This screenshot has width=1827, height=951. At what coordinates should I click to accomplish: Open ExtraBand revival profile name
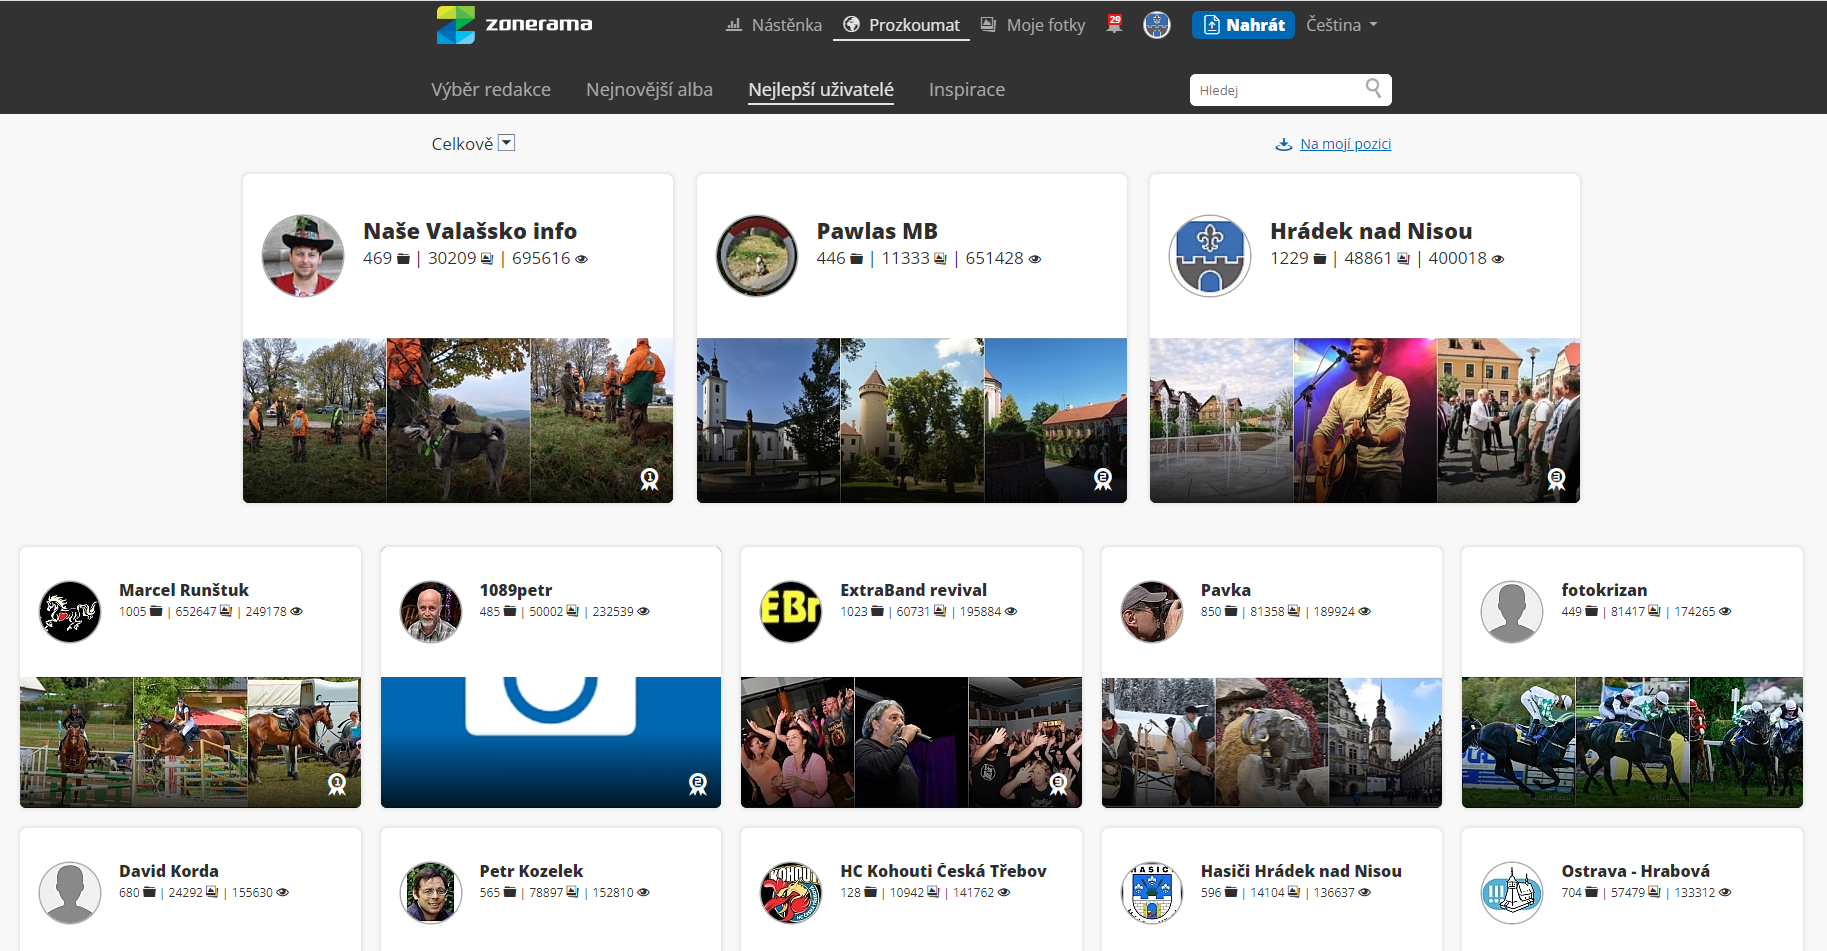913,590
